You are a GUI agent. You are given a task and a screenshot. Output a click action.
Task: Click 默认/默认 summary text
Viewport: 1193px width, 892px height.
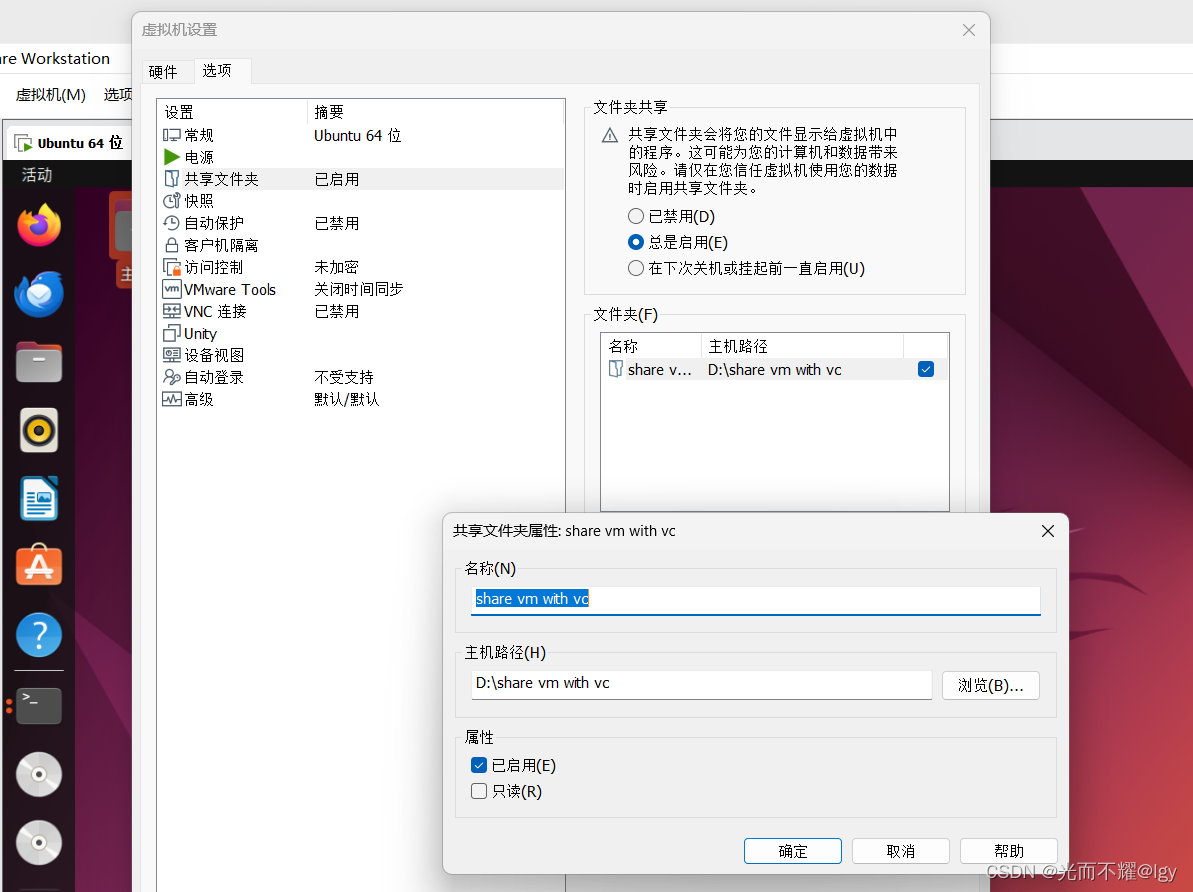click(346, 399)
